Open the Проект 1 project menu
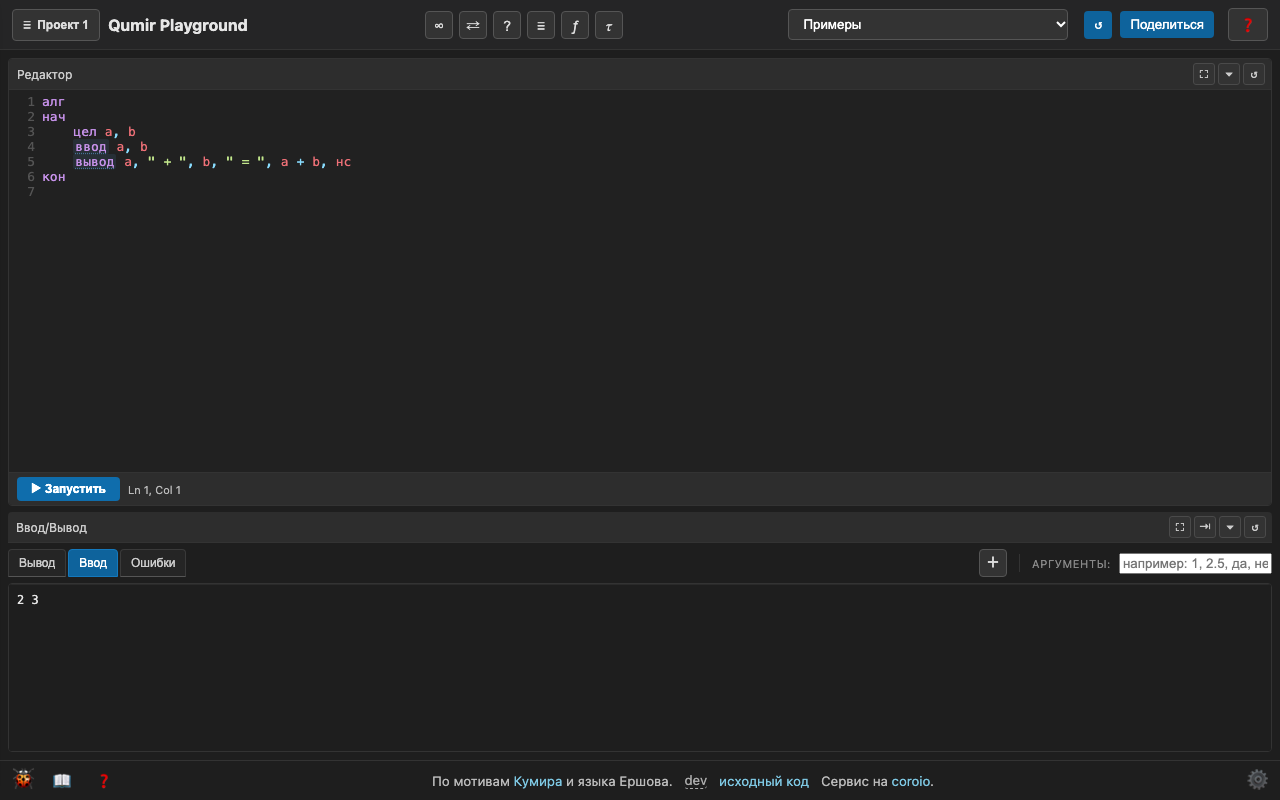Viewport: 1280px width, 800px height. click(x=56, y=25)
